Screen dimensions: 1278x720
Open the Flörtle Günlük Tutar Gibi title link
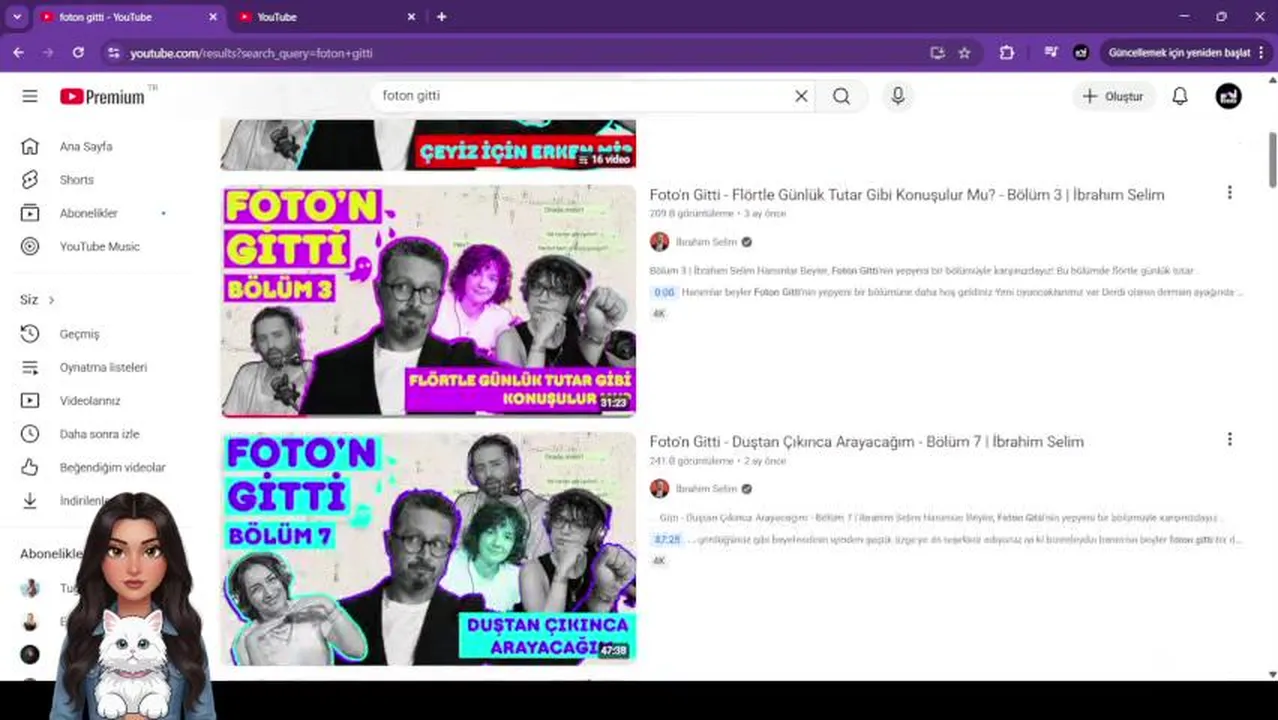coord(907,195)
